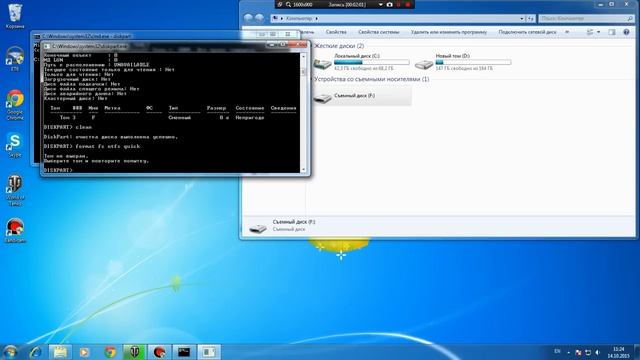
Task: Stop recording with the red stop button
Action: (407, 4)
